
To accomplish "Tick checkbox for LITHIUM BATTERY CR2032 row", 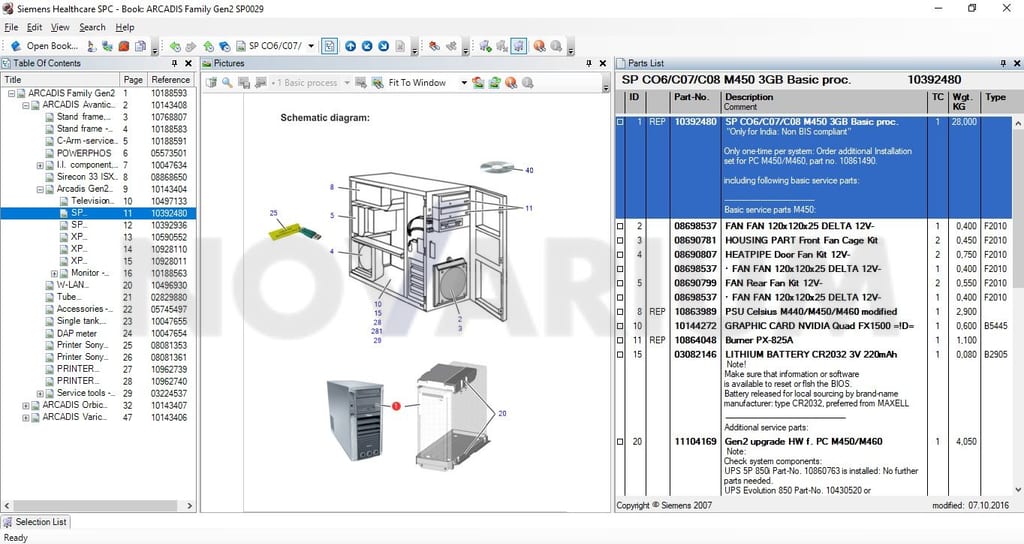I will pyautogui.click(x=620, y=355).
